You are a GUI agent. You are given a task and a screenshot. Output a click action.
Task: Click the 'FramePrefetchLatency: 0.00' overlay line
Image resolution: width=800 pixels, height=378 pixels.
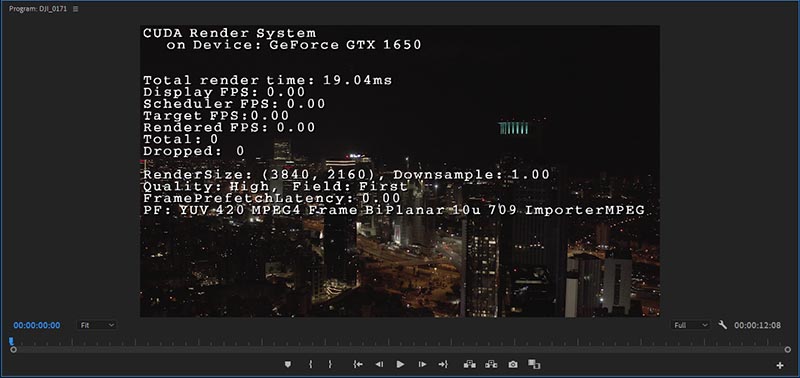pos(272,198)
